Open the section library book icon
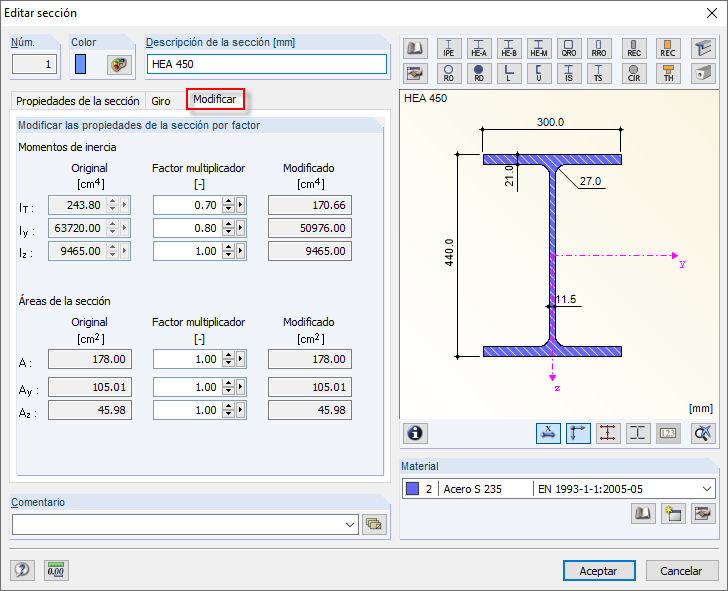 [x=415, y=48]
